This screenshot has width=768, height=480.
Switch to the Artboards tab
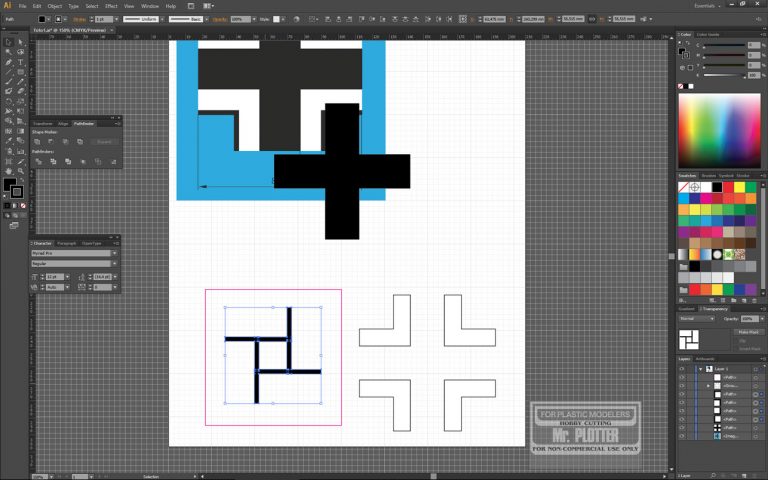[704, 358]
